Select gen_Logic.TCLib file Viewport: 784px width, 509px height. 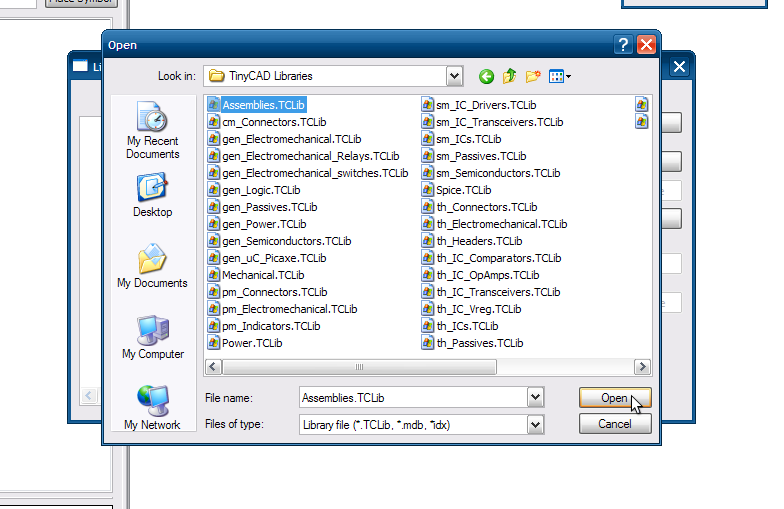260,190
